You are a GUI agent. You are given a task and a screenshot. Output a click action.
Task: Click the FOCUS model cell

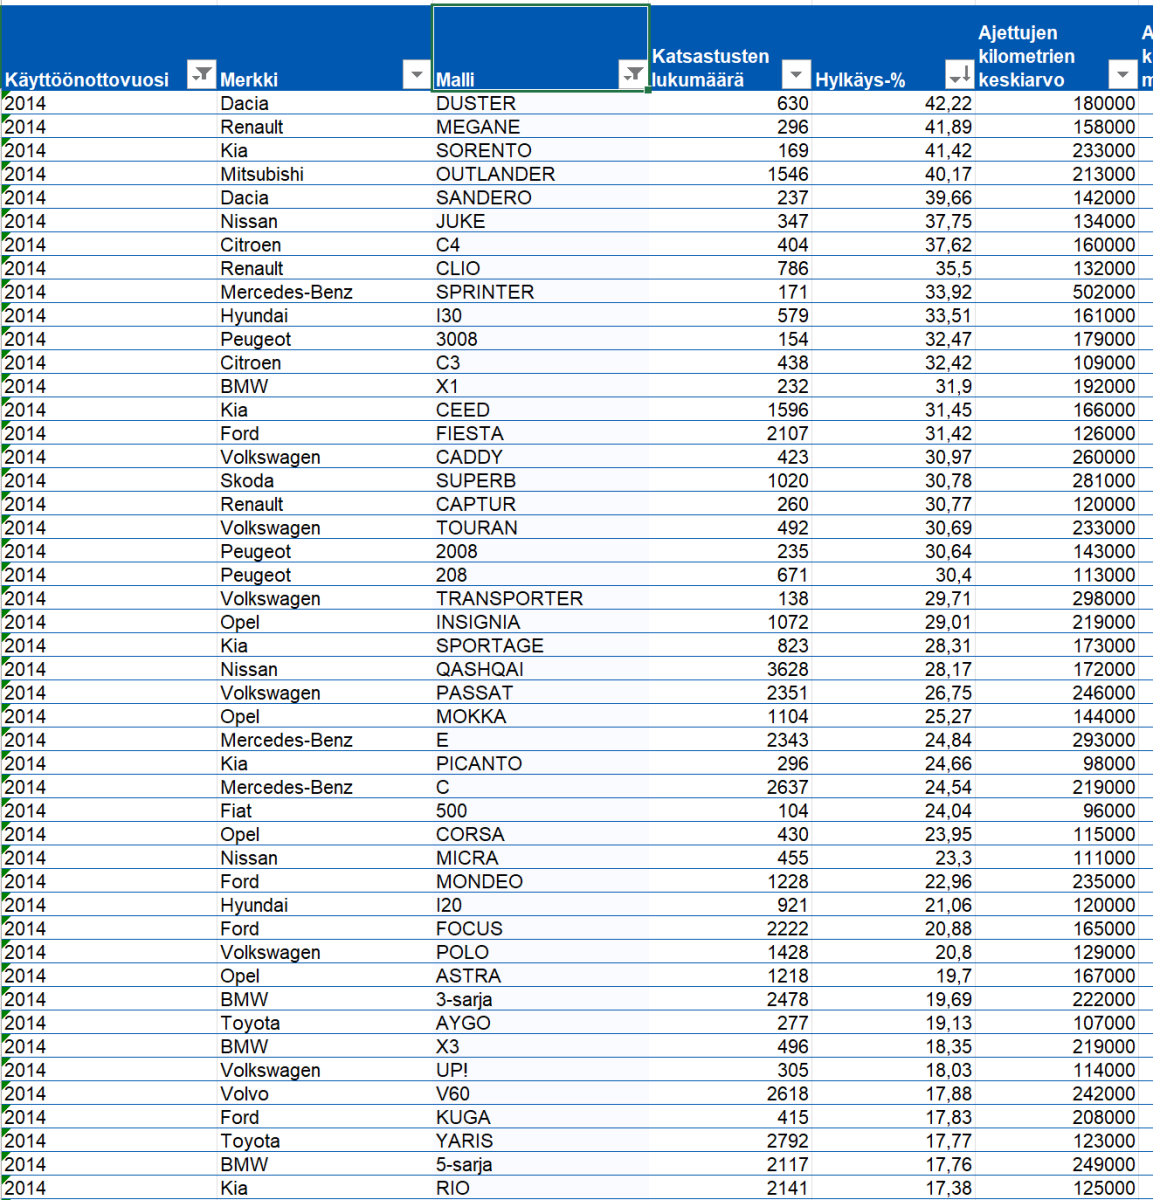click(540, 929)
